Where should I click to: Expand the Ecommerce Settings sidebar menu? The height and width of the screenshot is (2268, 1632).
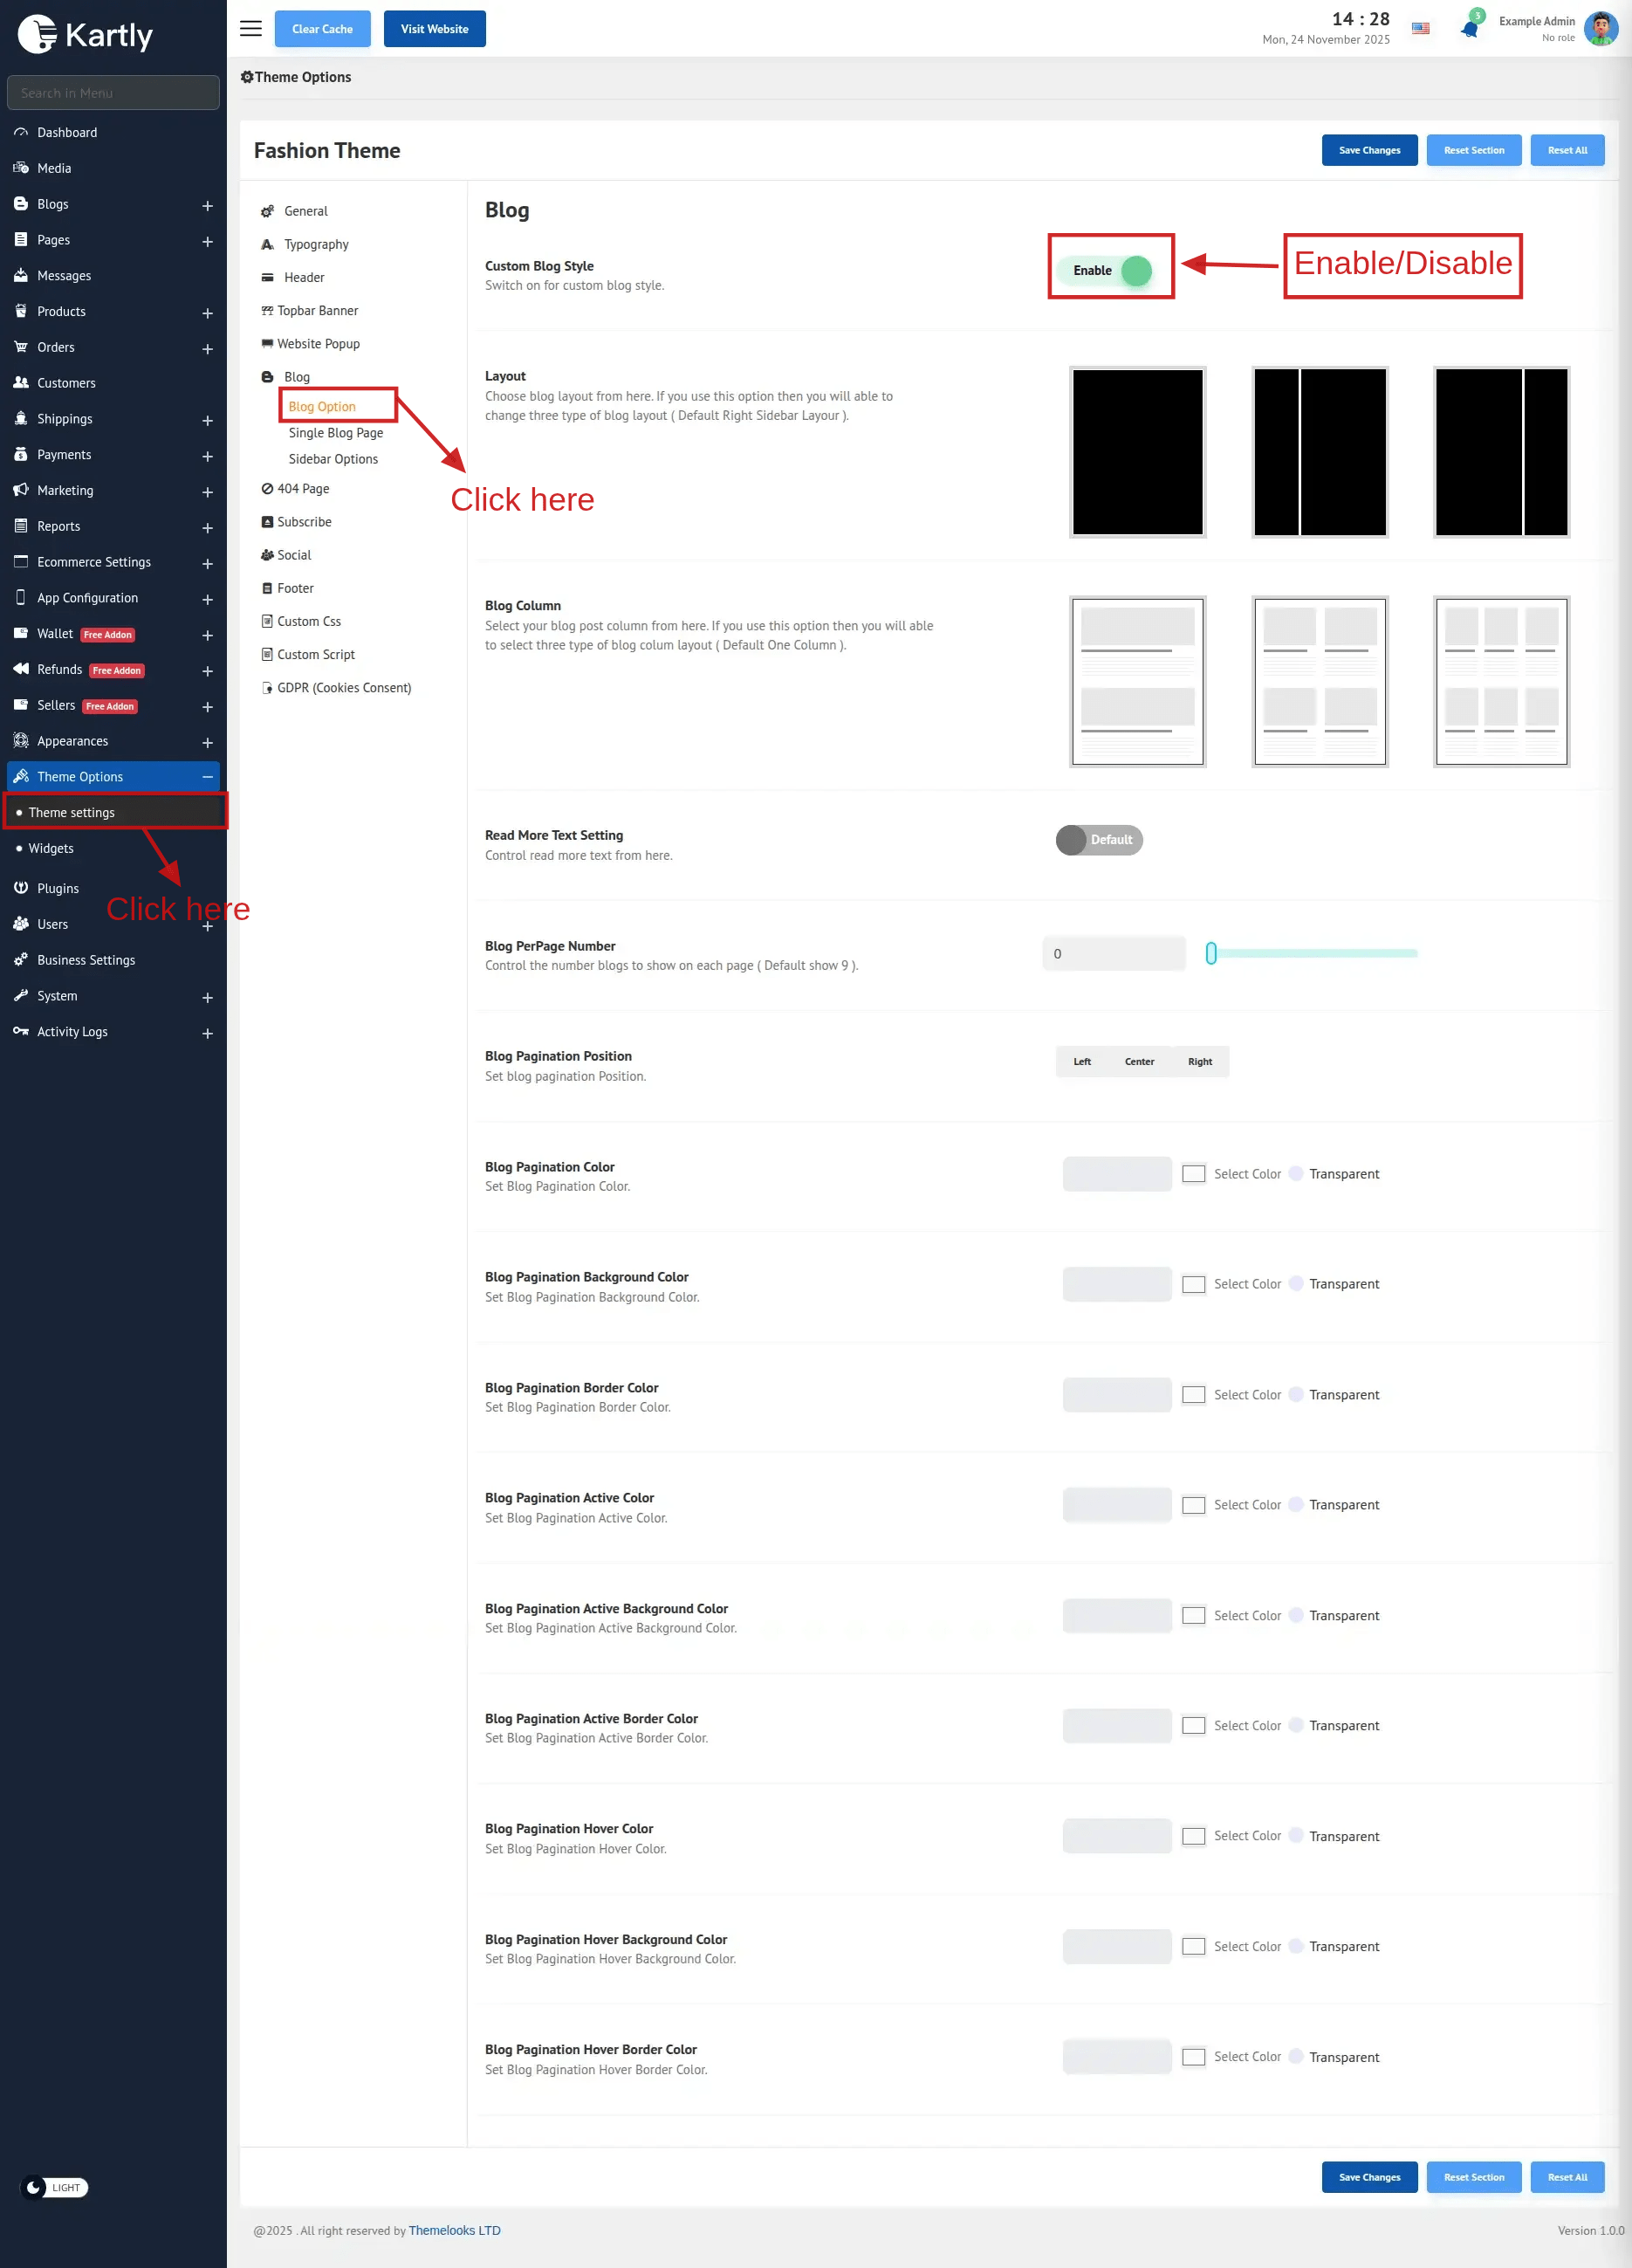[x=207, y=564]
